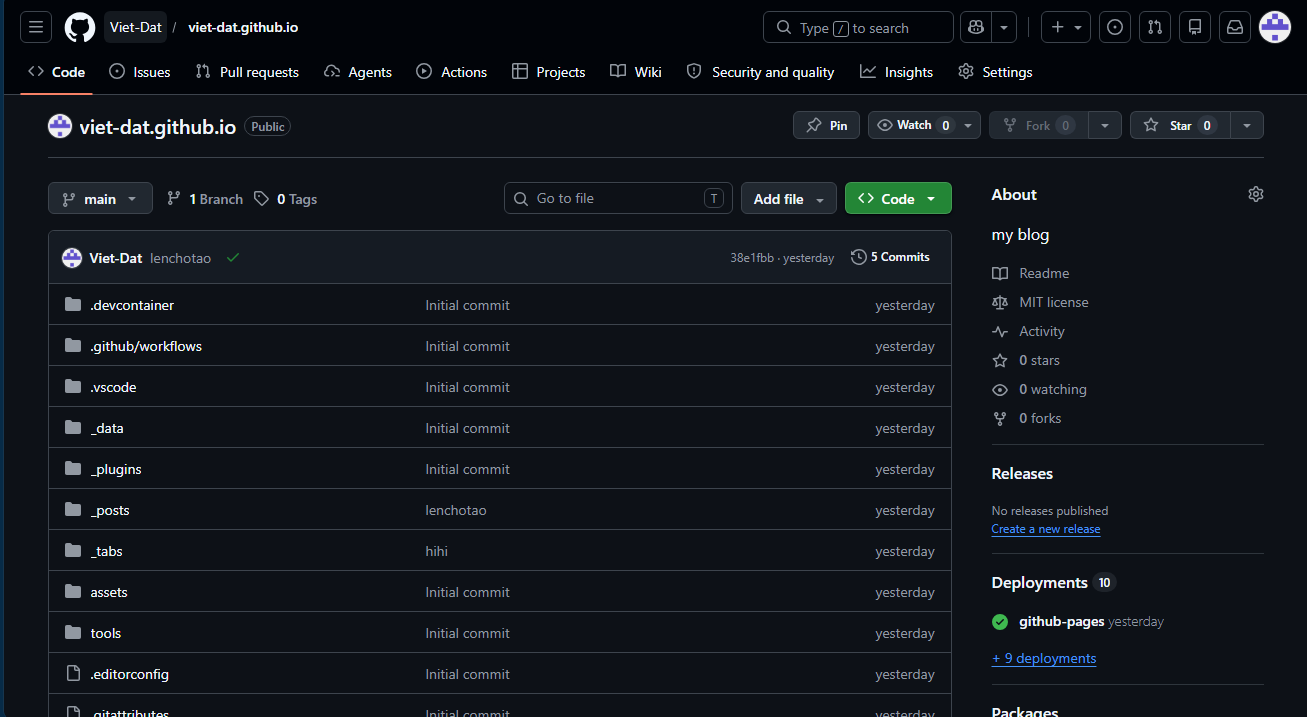Expand the green Code dropdown button
Image resolution: width=1307 pixels, height=717 pixels.
[x=898, y=199]
